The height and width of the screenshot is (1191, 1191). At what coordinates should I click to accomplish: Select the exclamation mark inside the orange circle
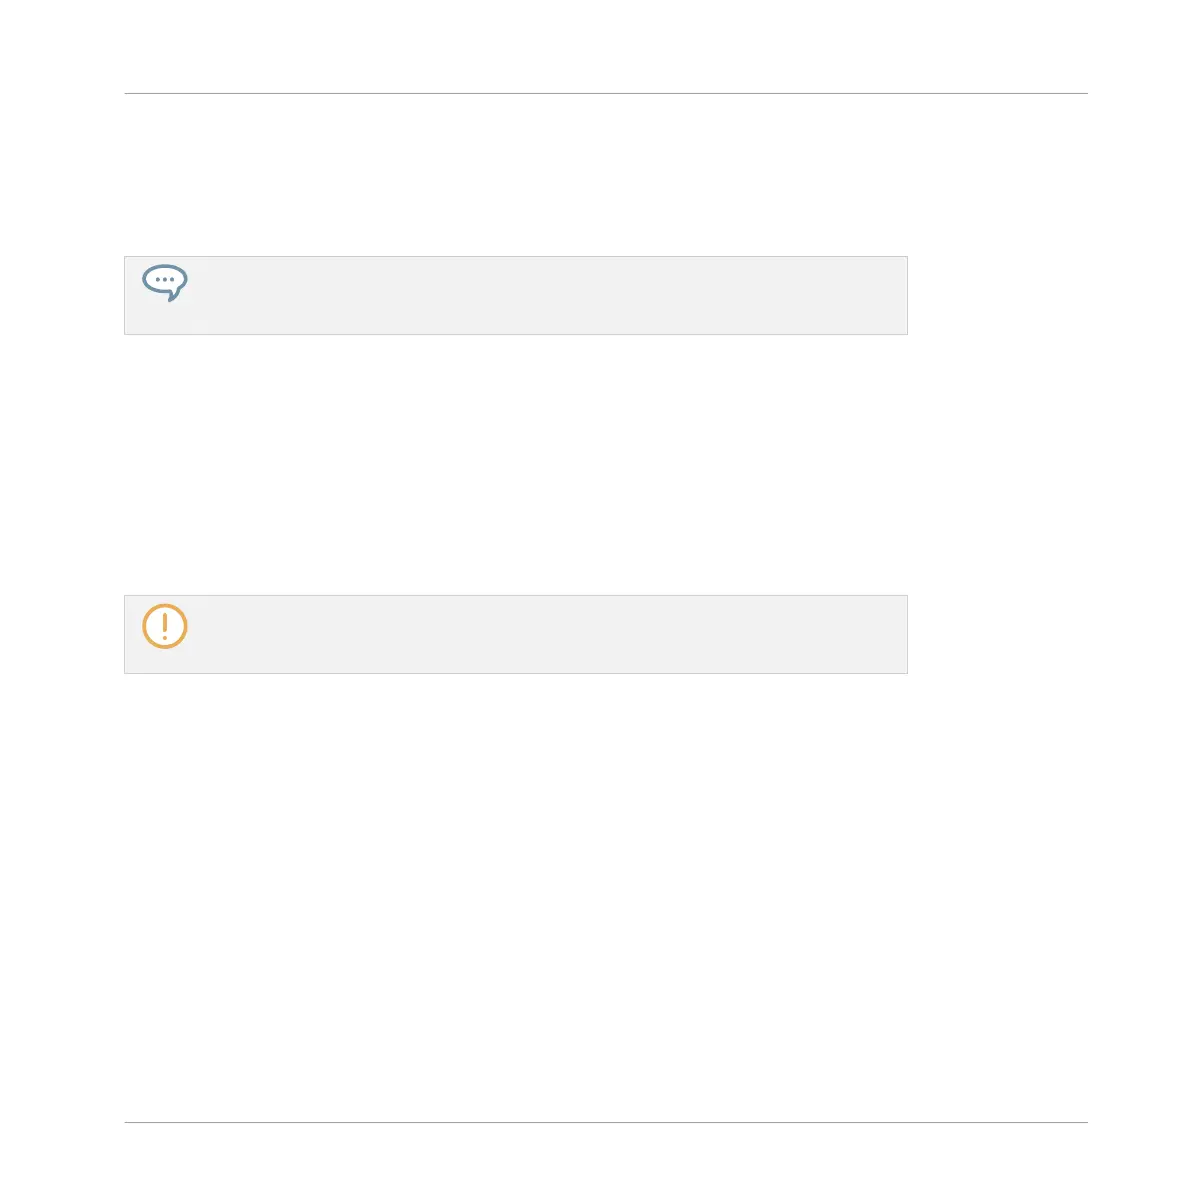[165, 626]
